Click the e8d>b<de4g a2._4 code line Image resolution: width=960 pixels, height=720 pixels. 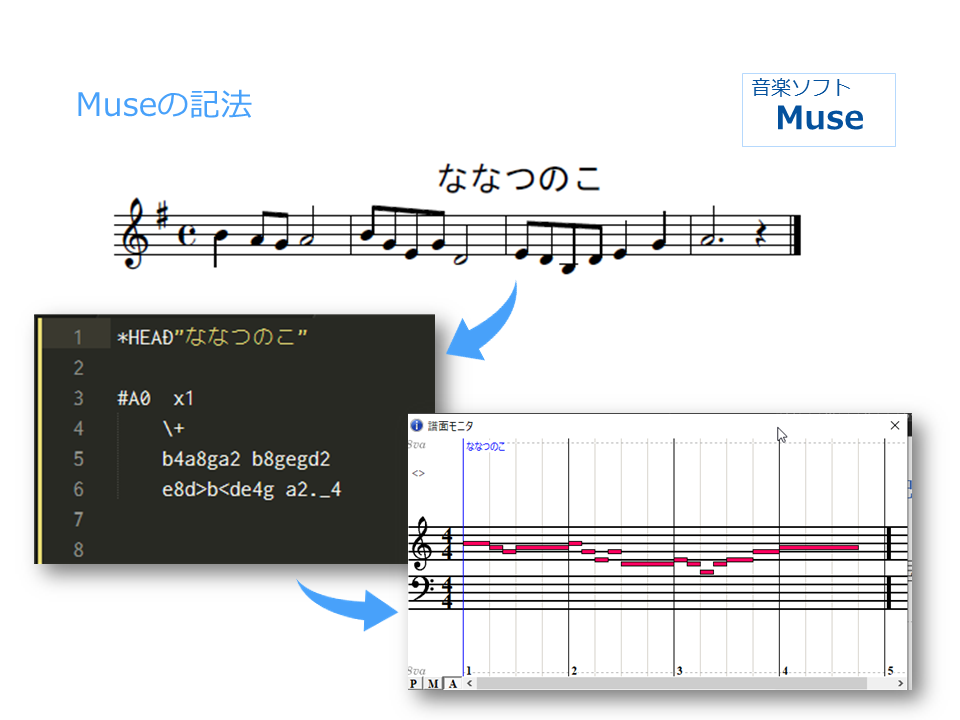[x=251, y=490]
